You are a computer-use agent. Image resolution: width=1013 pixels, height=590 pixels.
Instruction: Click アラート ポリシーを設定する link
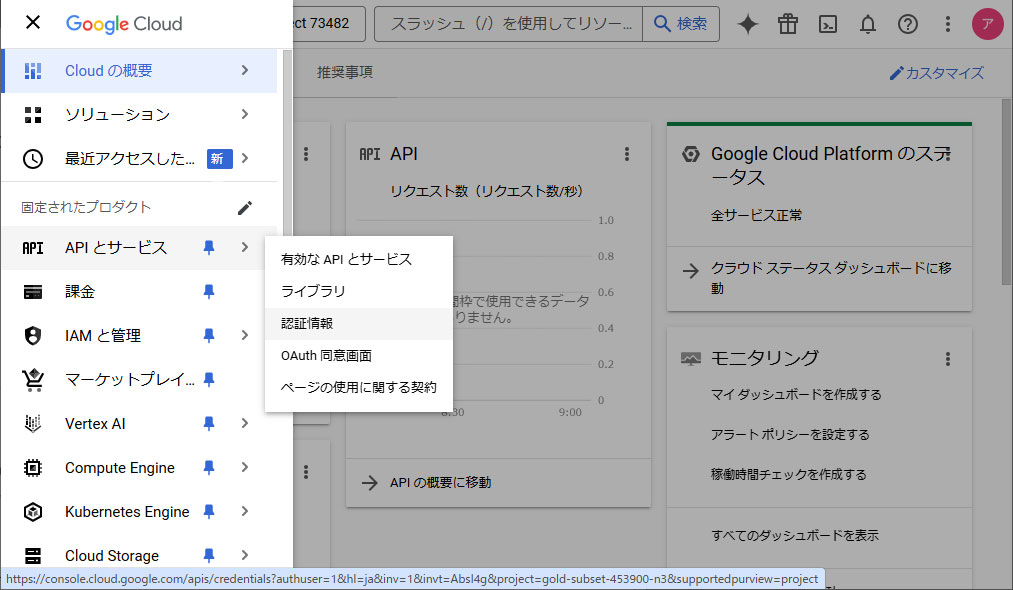[x=790, y=435]
